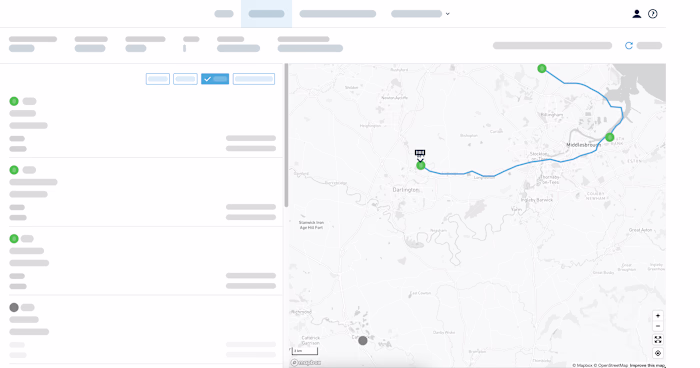This screenshot has height=368, width=700.
Task: Uncheck the active blue filter chip with checkmark
Action: pyautogui.click(x=215, y=79)
